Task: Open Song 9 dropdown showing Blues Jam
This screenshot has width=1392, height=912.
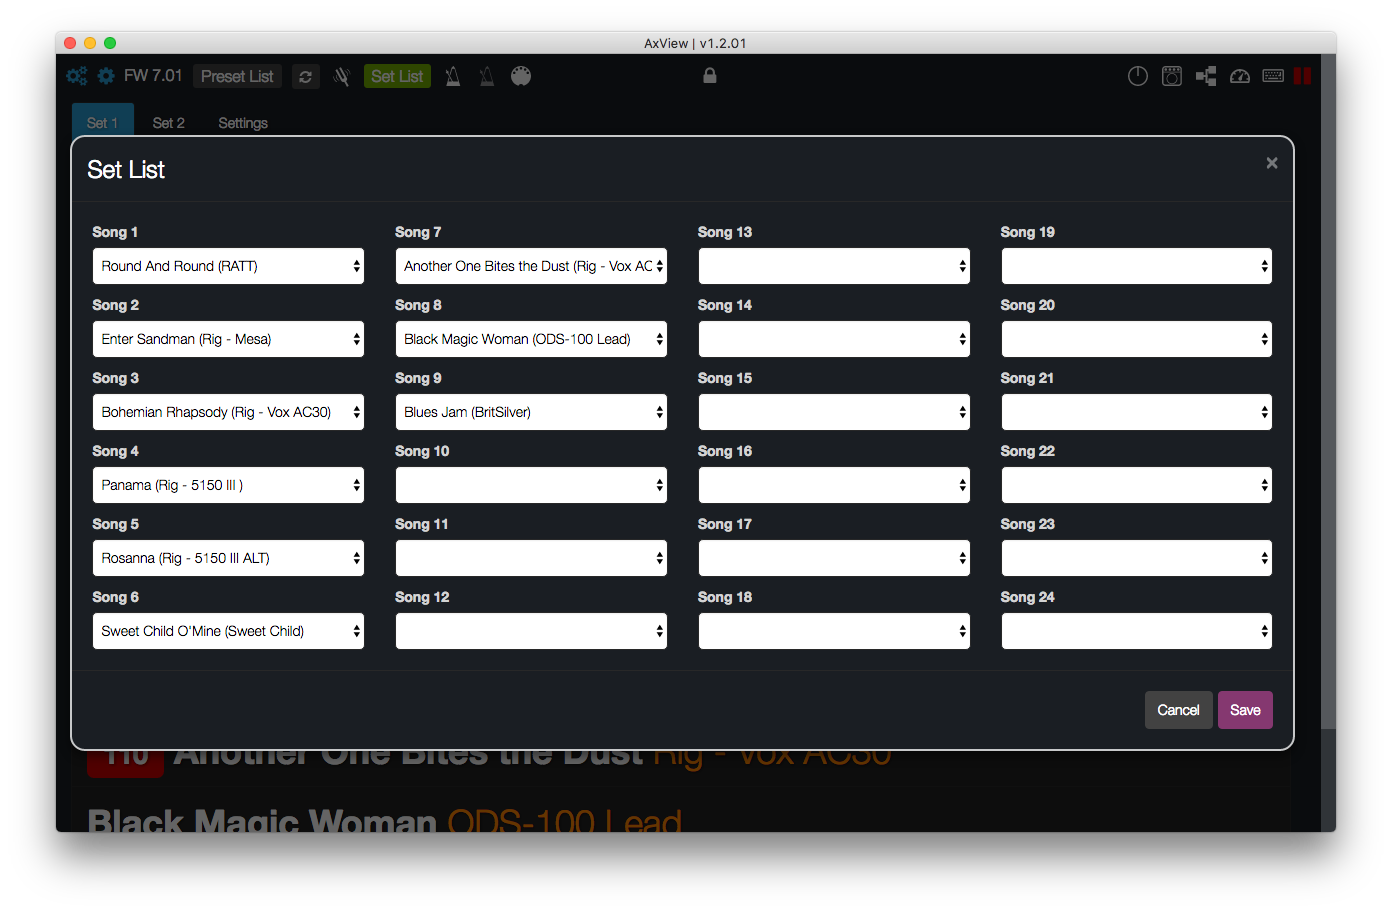Action: pyautogui.click(x=531, y=412)
